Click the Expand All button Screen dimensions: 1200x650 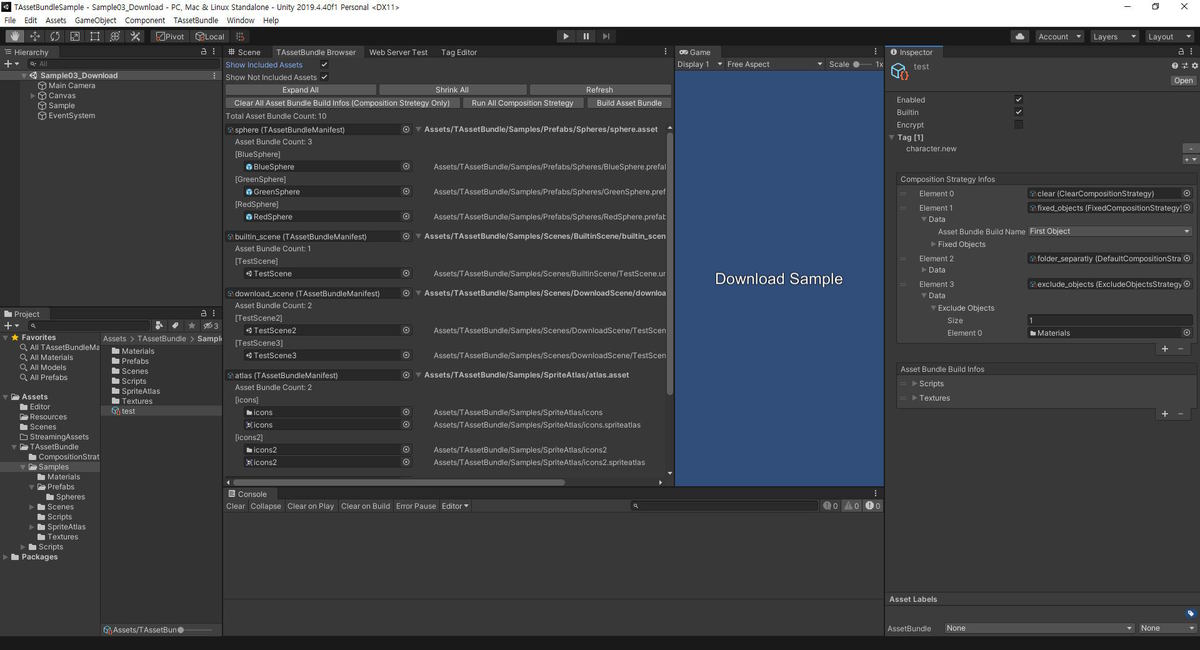pos(300,90)
